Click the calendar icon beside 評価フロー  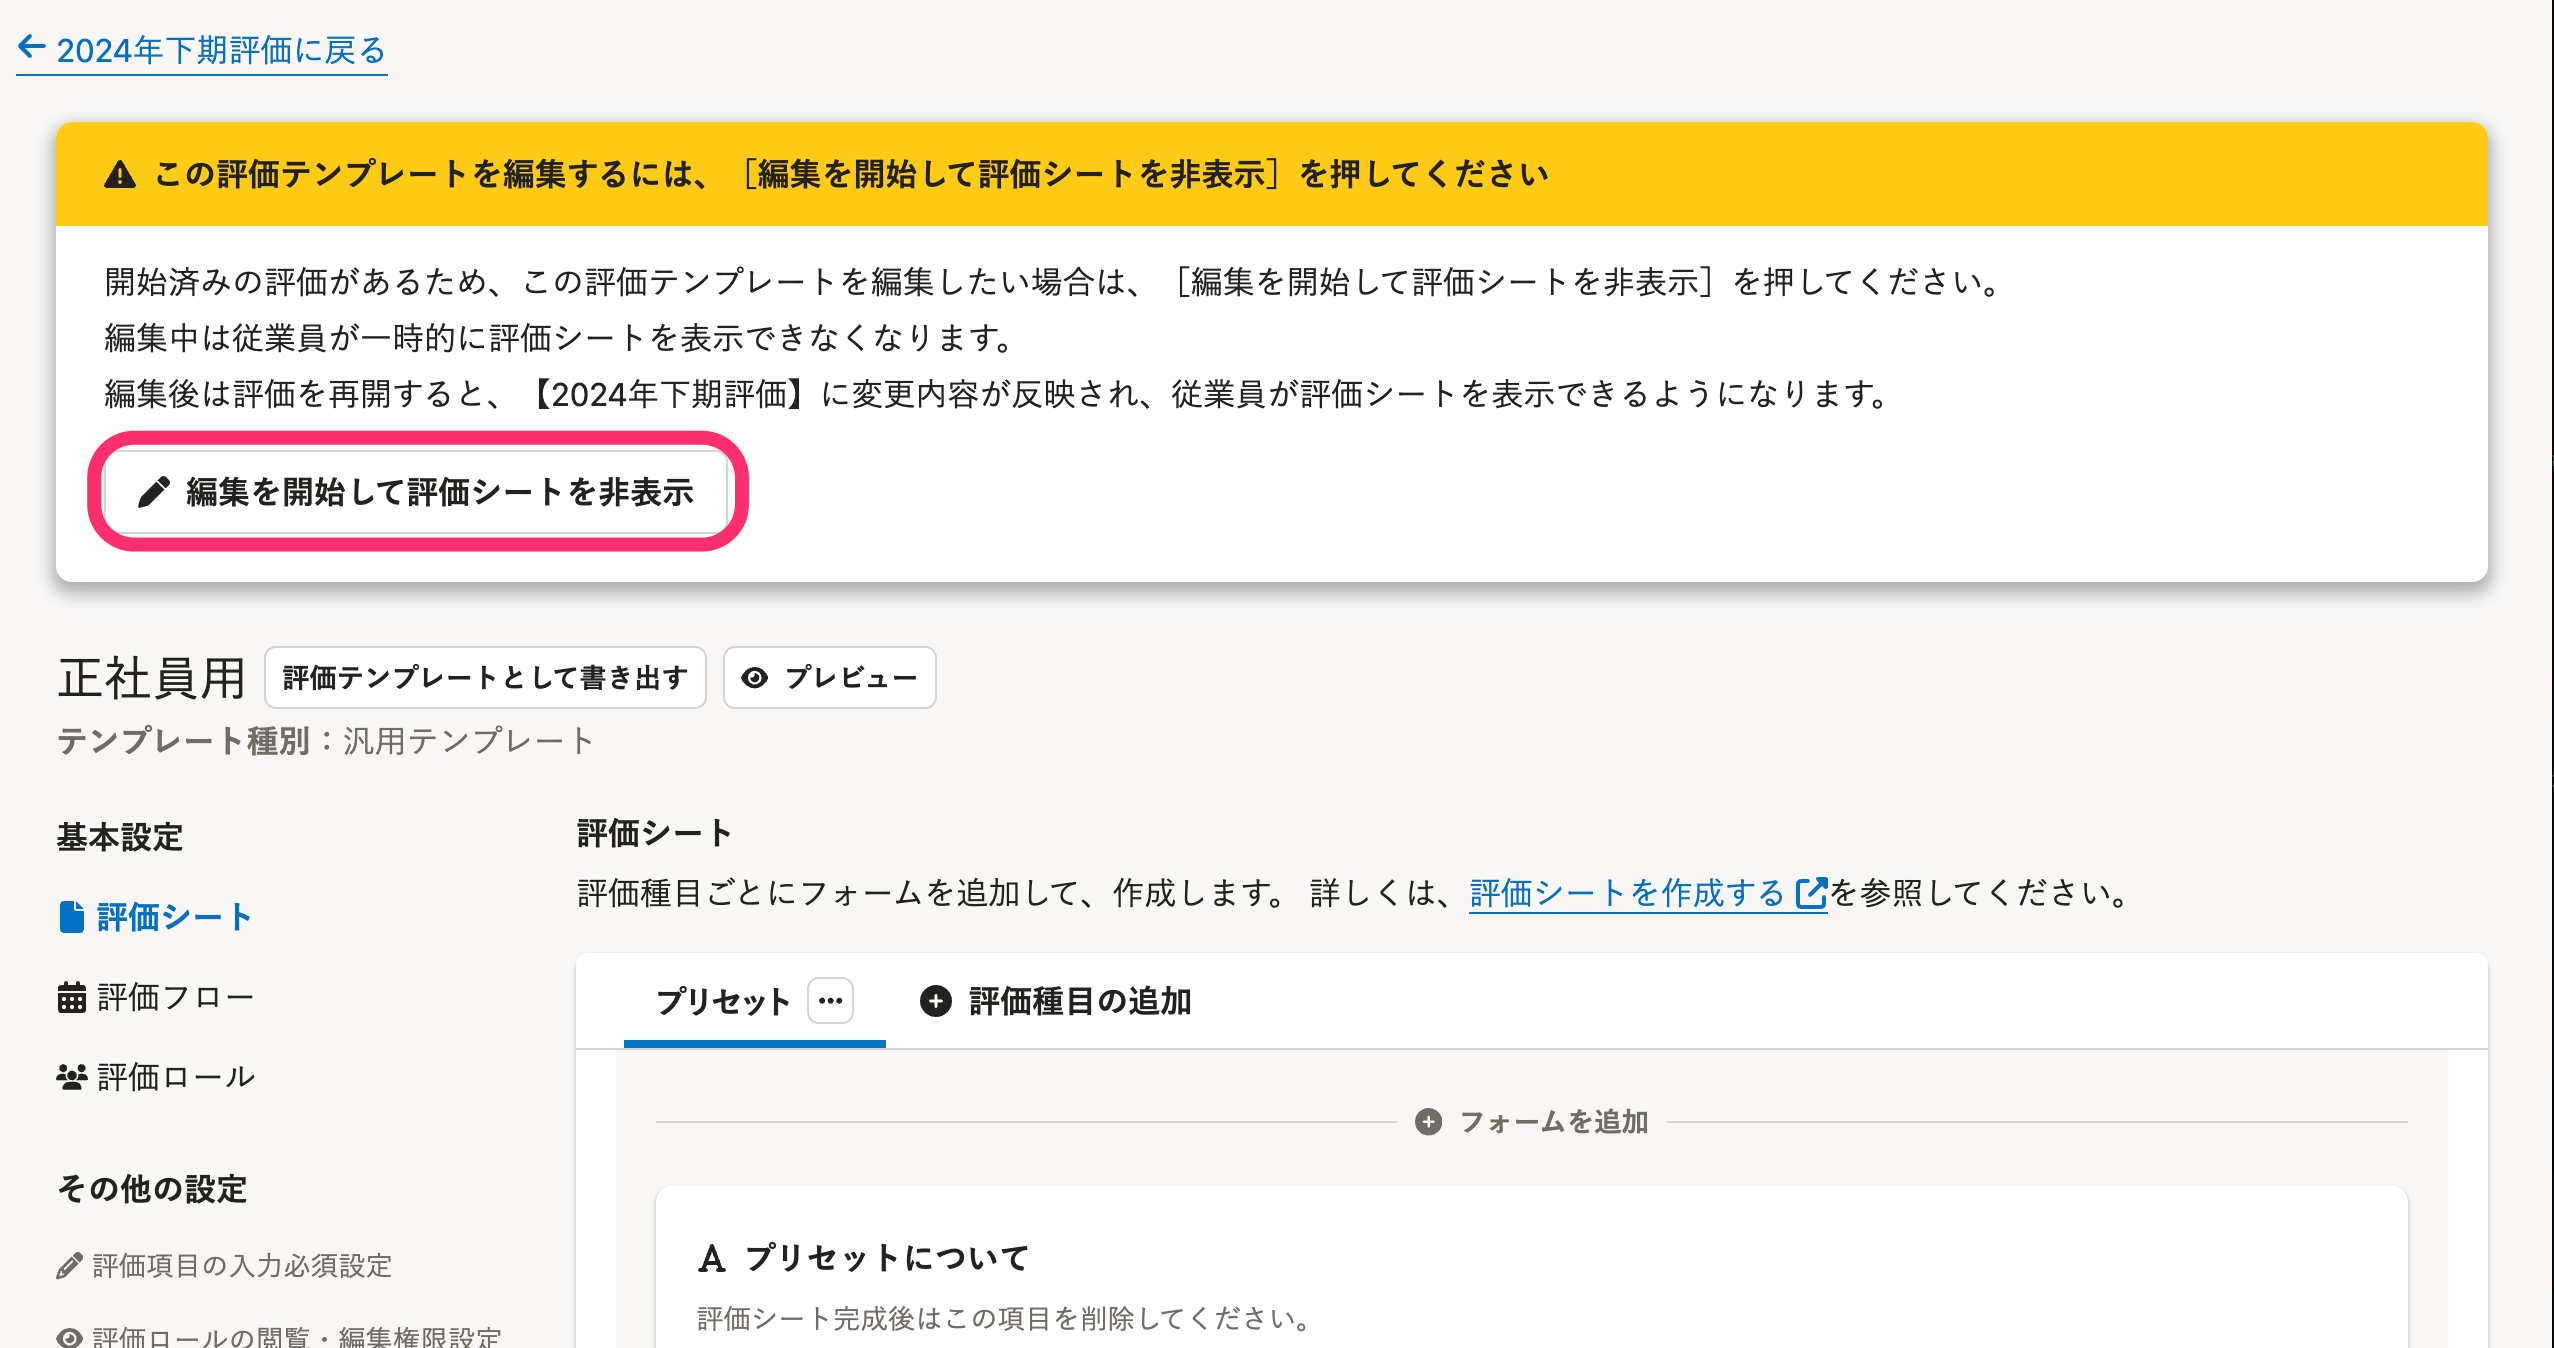tap(72, 997)
